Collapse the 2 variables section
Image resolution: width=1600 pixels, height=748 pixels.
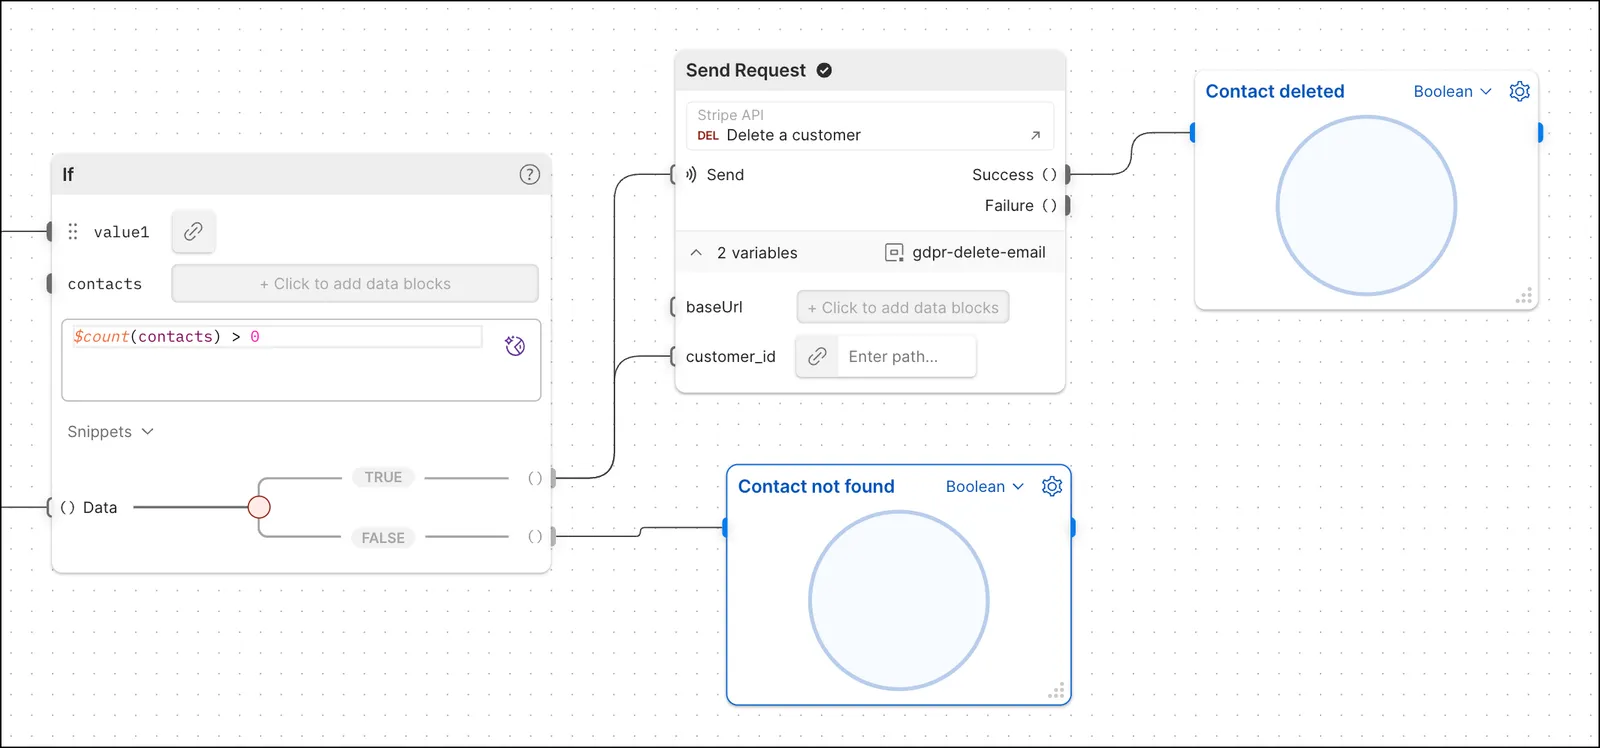pos(696,253)
